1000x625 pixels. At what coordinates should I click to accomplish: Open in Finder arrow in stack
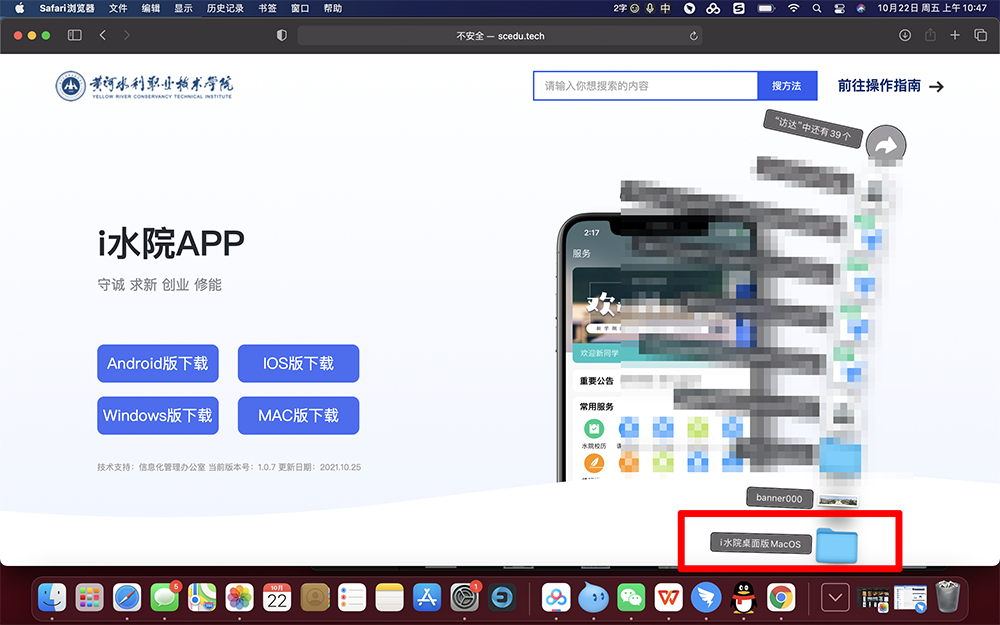coord(885,146)
